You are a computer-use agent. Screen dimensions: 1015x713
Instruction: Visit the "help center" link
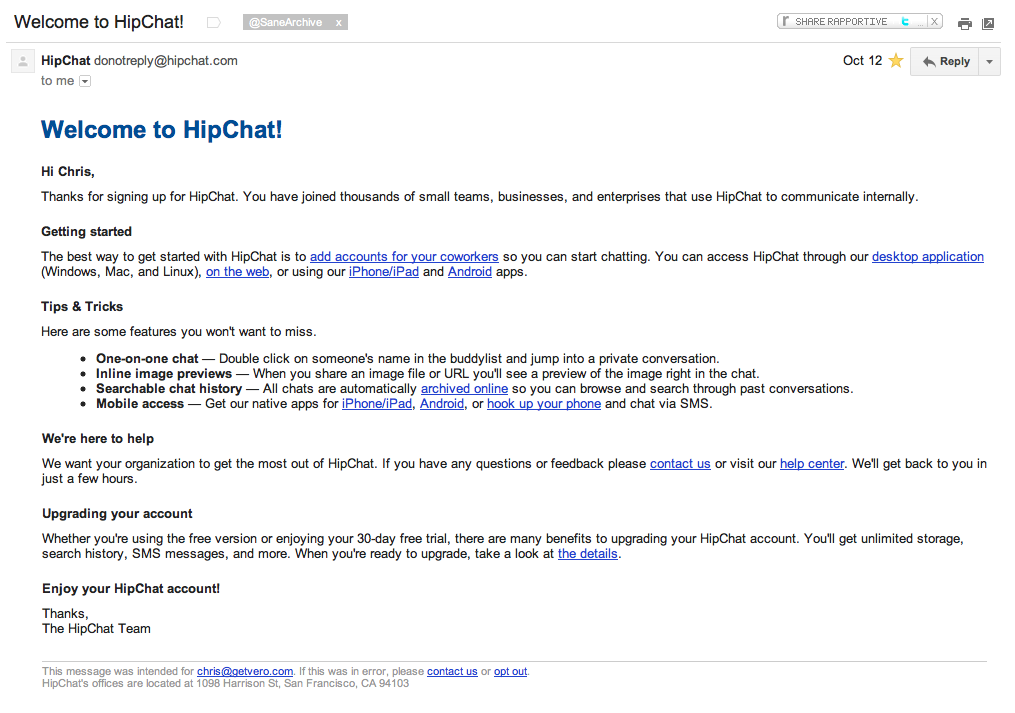tap(812, 464)
